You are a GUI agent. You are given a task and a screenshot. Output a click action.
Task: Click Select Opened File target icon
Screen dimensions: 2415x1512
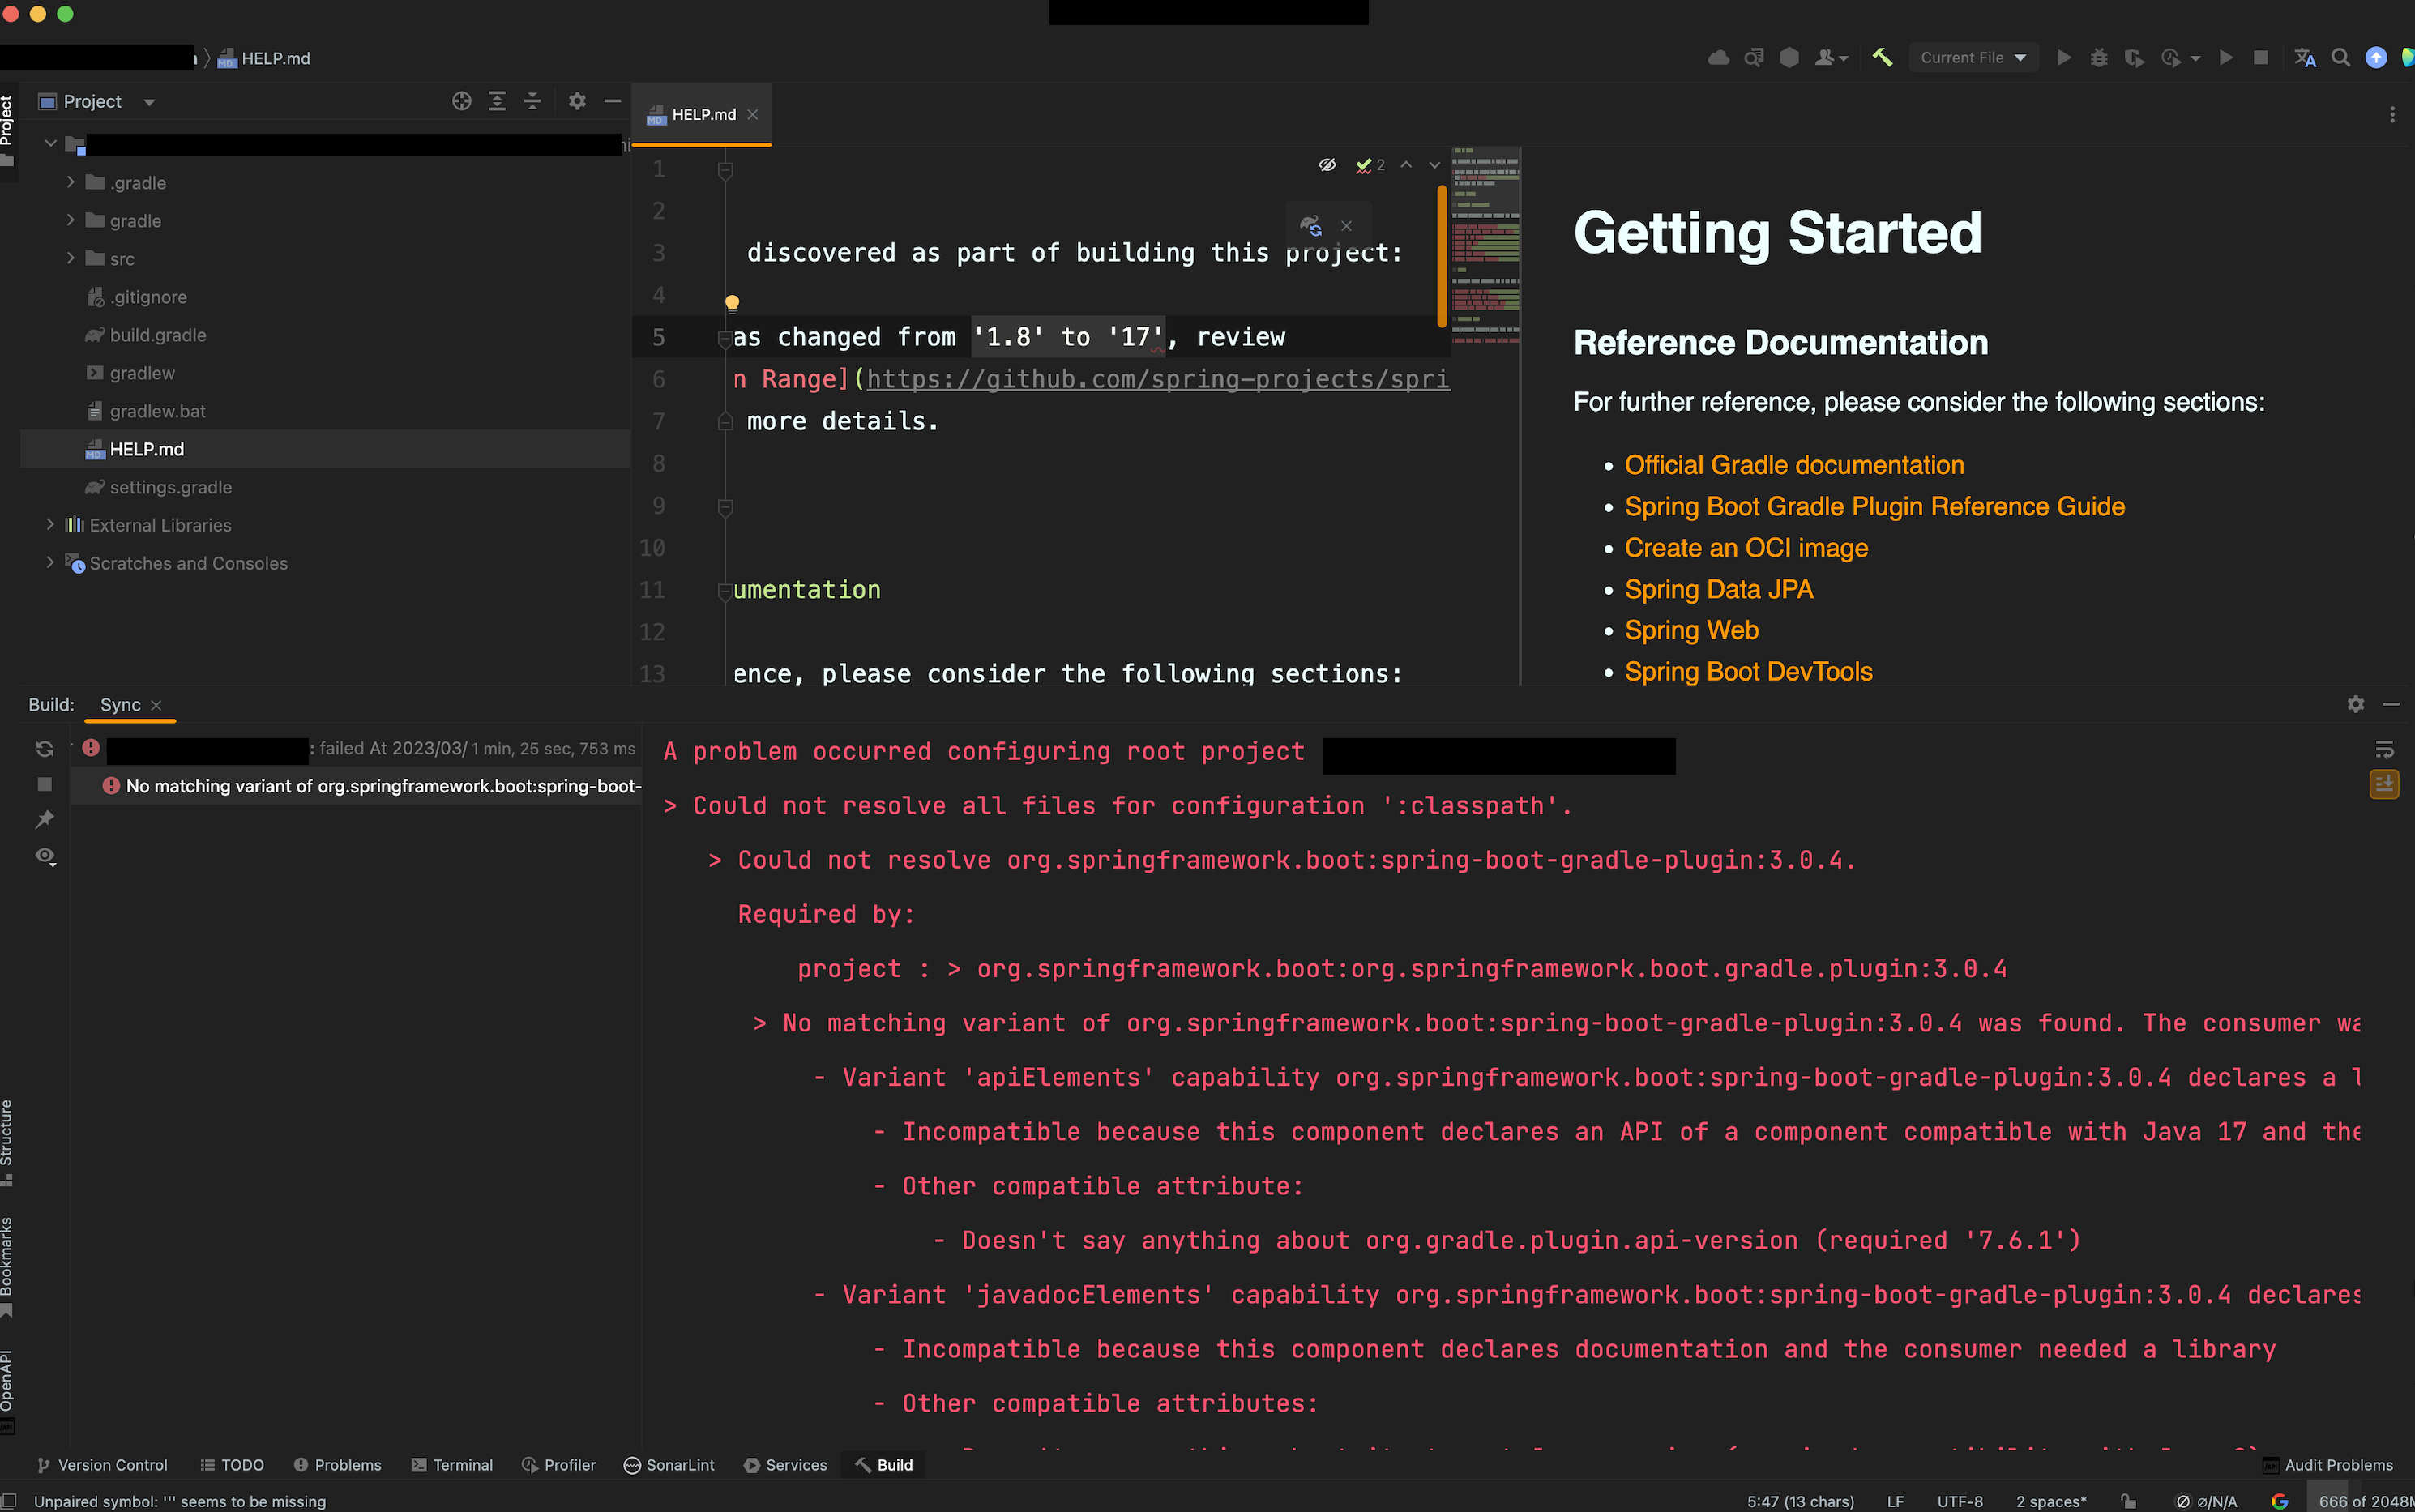[x=461, y=101]
